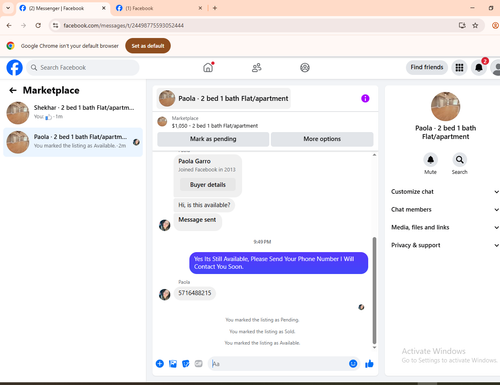Bookmark this page with the star icon
Viewport: 500px width, 385px height.
click(475, 25)
